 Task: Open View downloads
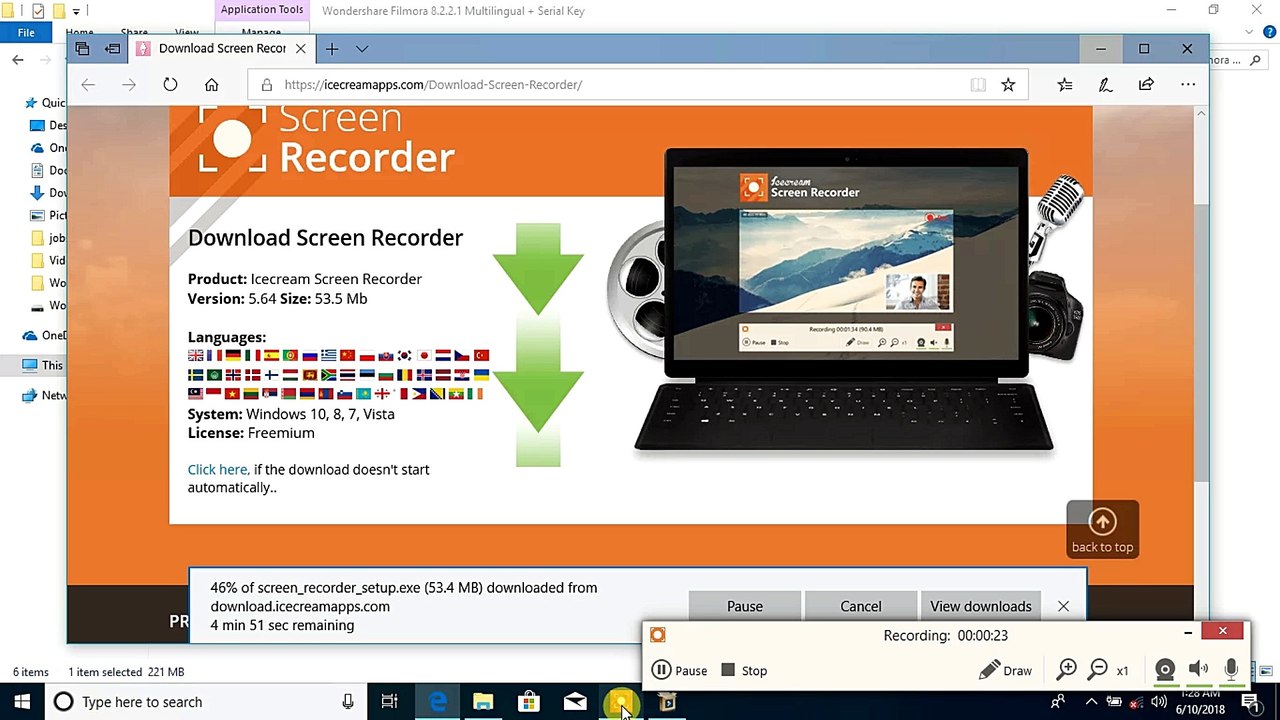coord(981,606)
